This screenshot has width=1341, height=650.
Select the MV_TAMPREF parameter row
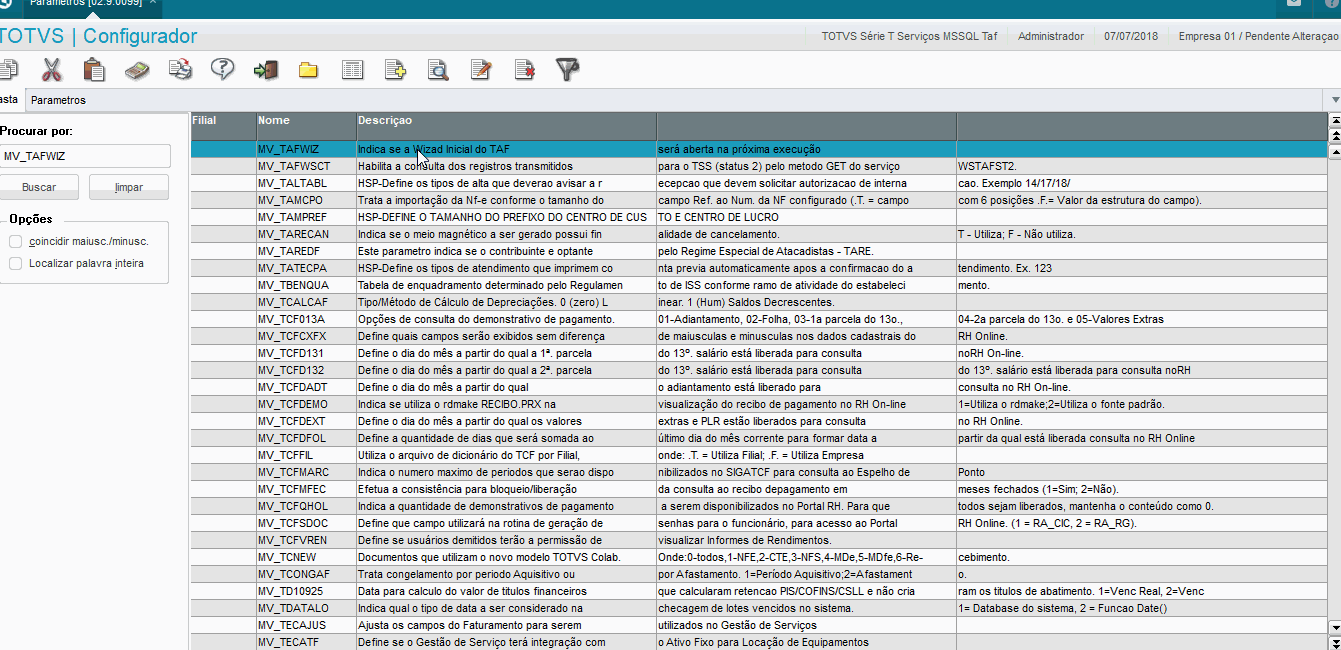point(758,217)
